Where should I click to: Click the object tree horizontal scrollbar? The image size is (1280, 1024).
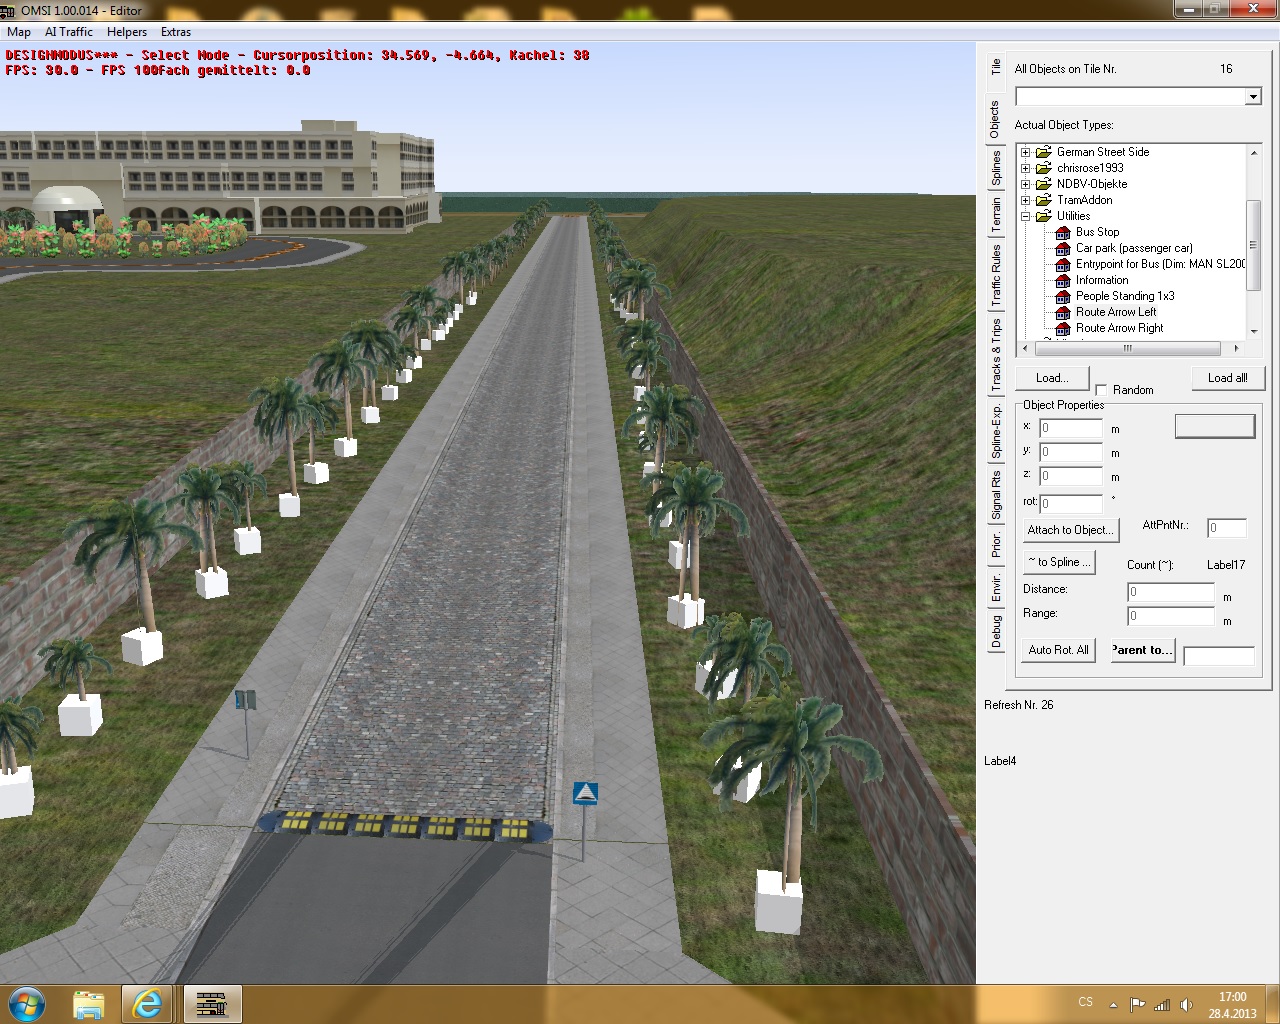(x=1127, y=348)
